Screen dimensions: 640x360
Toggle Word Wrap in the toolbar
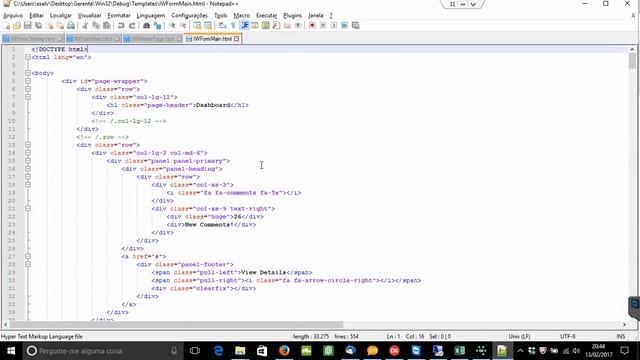coord(222,26)
